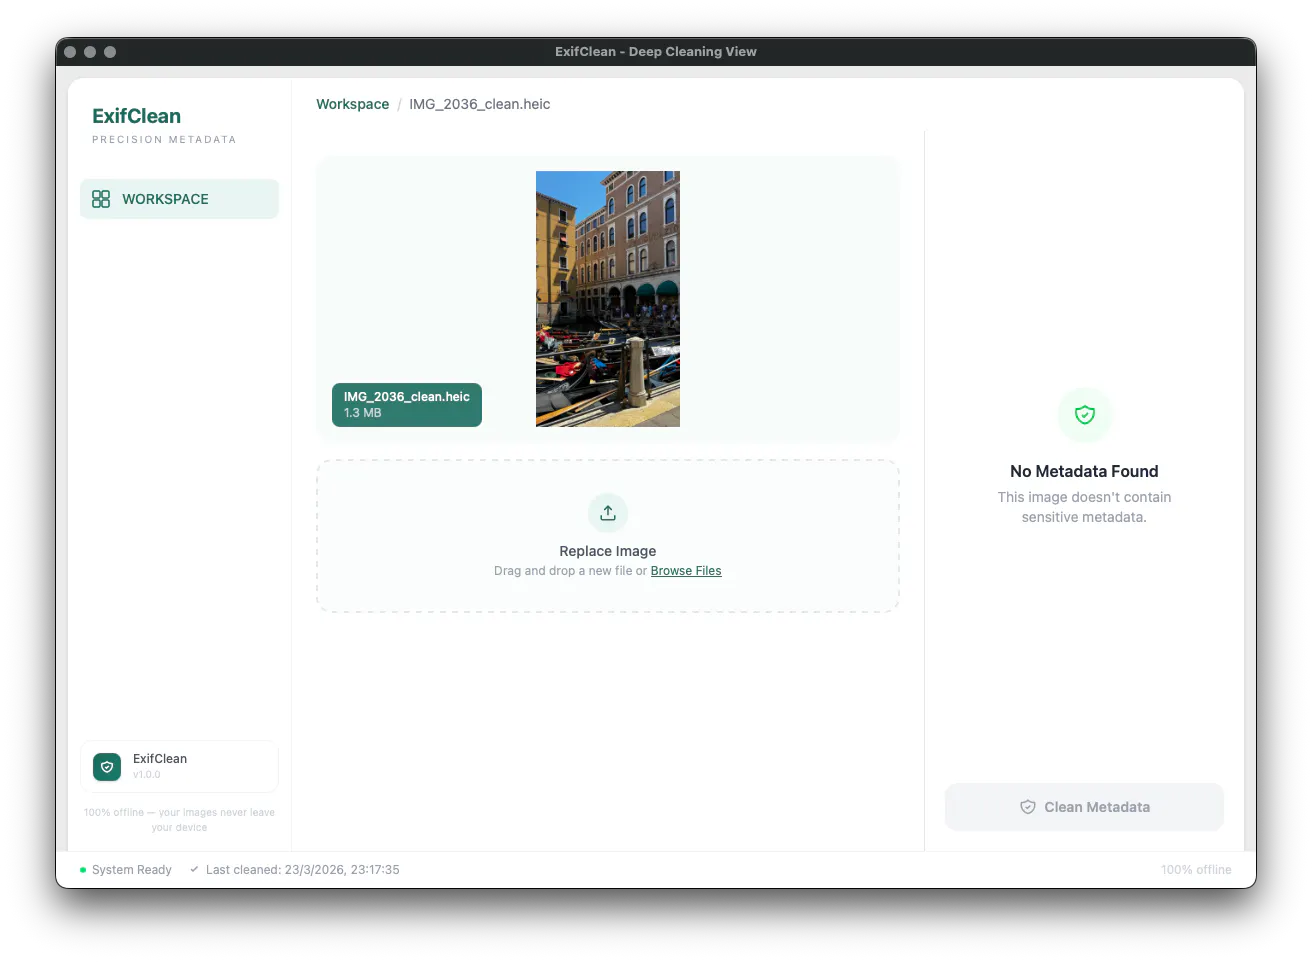Click the upload arrow icon above Replace Image
Screen dimensions: 1312x962
click(608, 513)
